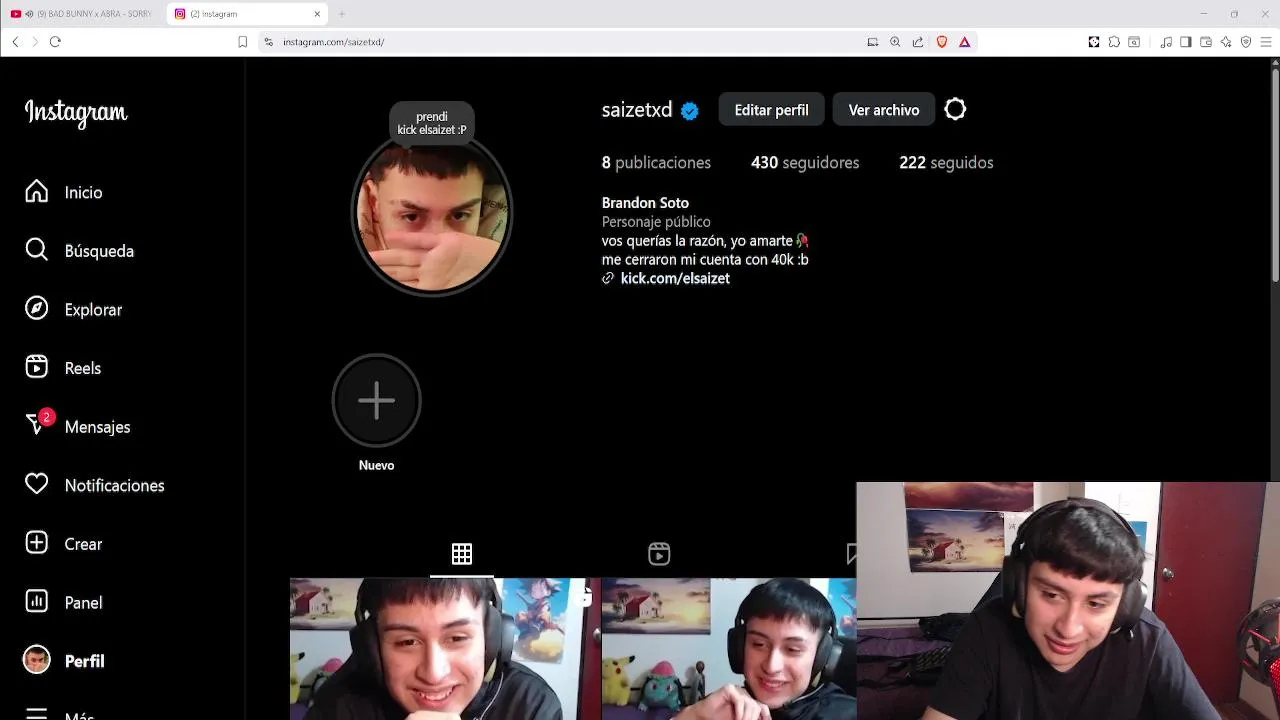The height and width of the screenshot is (720, 1280).
Task: Open Mensajes with 2 unread
Action: coord(77,427)
